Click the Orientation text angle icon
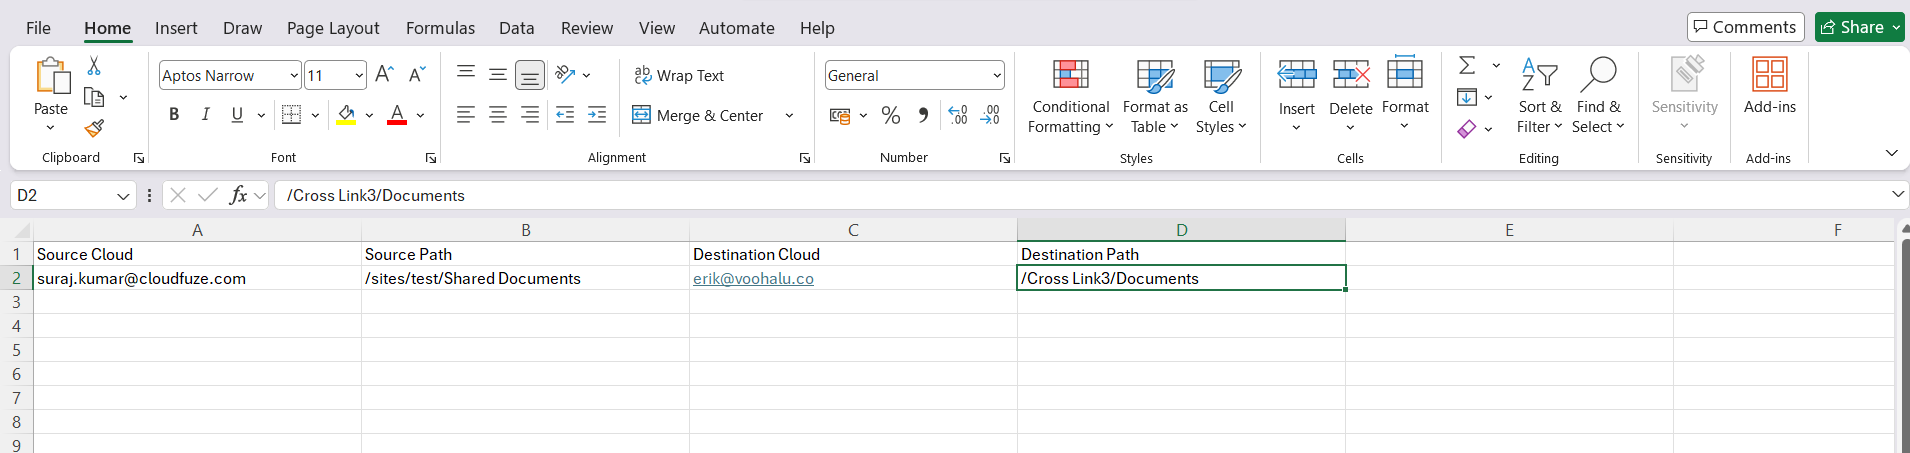 pos(565,74)
